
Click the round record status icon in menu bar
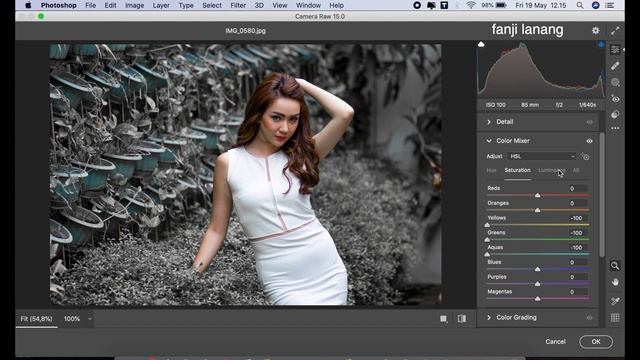417,5
